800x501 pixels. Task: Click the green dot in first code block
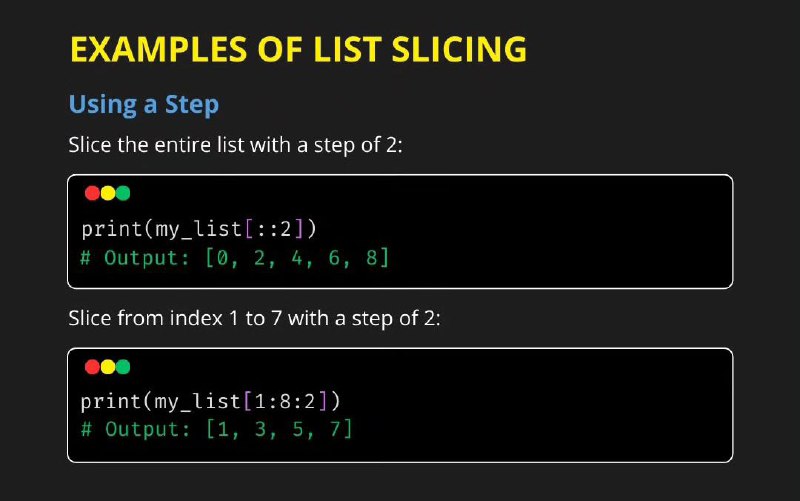[x=123, y=193]
